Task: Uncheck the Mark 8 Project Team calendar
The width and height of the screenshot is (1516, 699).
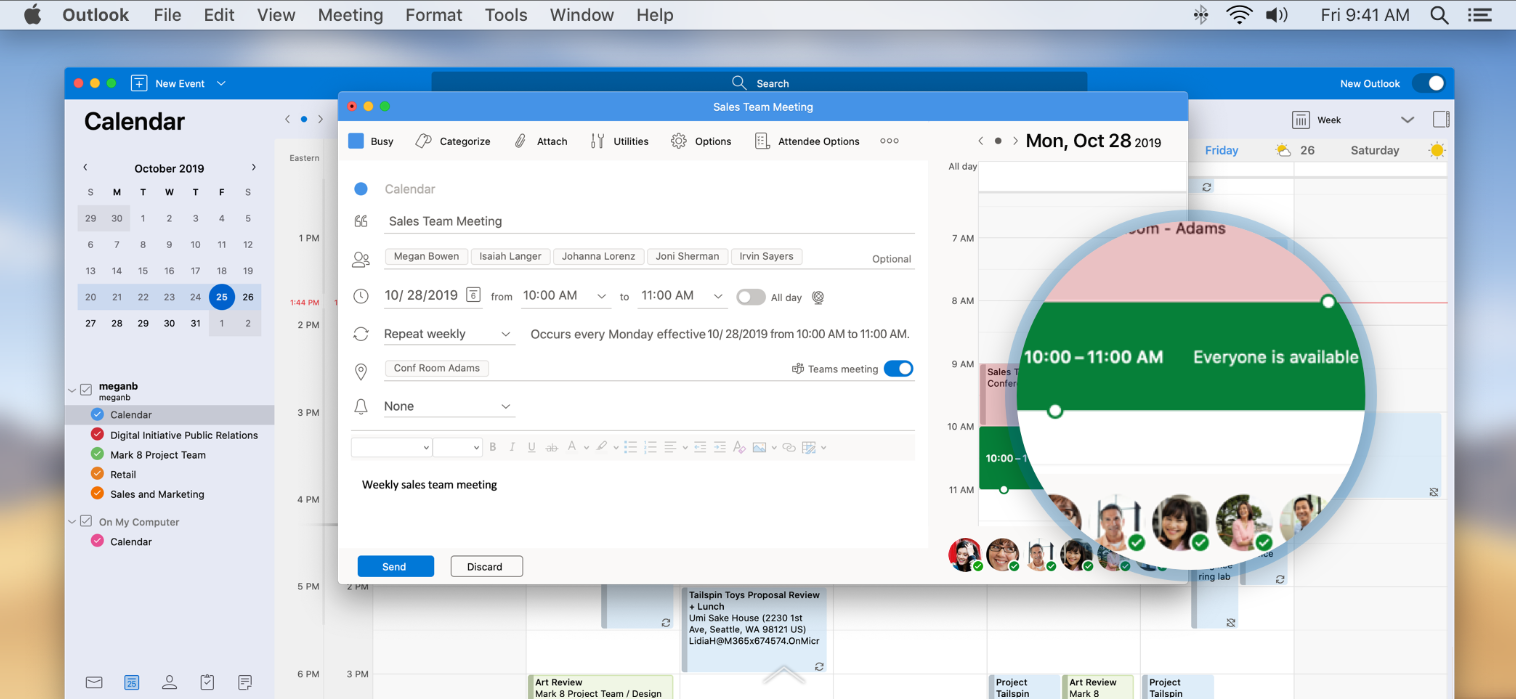Action: coord(97,455)
